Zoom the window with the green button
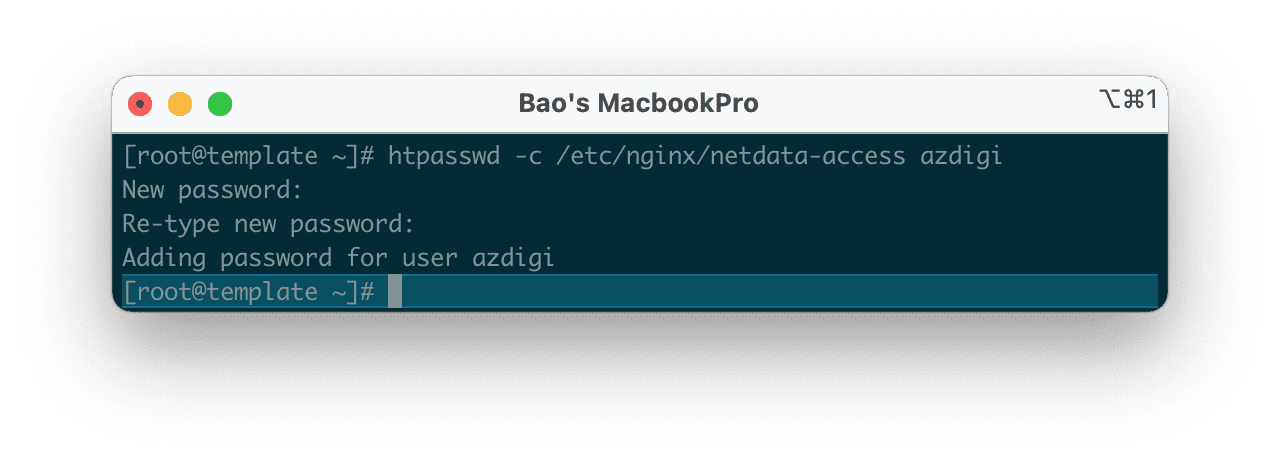This screenshot has width=1280, height=460. click(219, 103)
